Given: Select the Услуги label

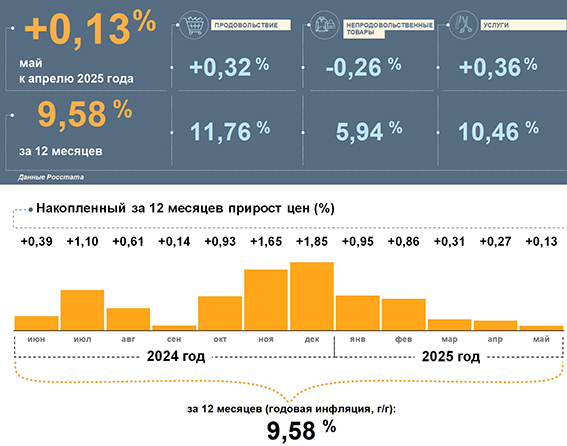Looking at the screenshot, I should coord(523,25).
